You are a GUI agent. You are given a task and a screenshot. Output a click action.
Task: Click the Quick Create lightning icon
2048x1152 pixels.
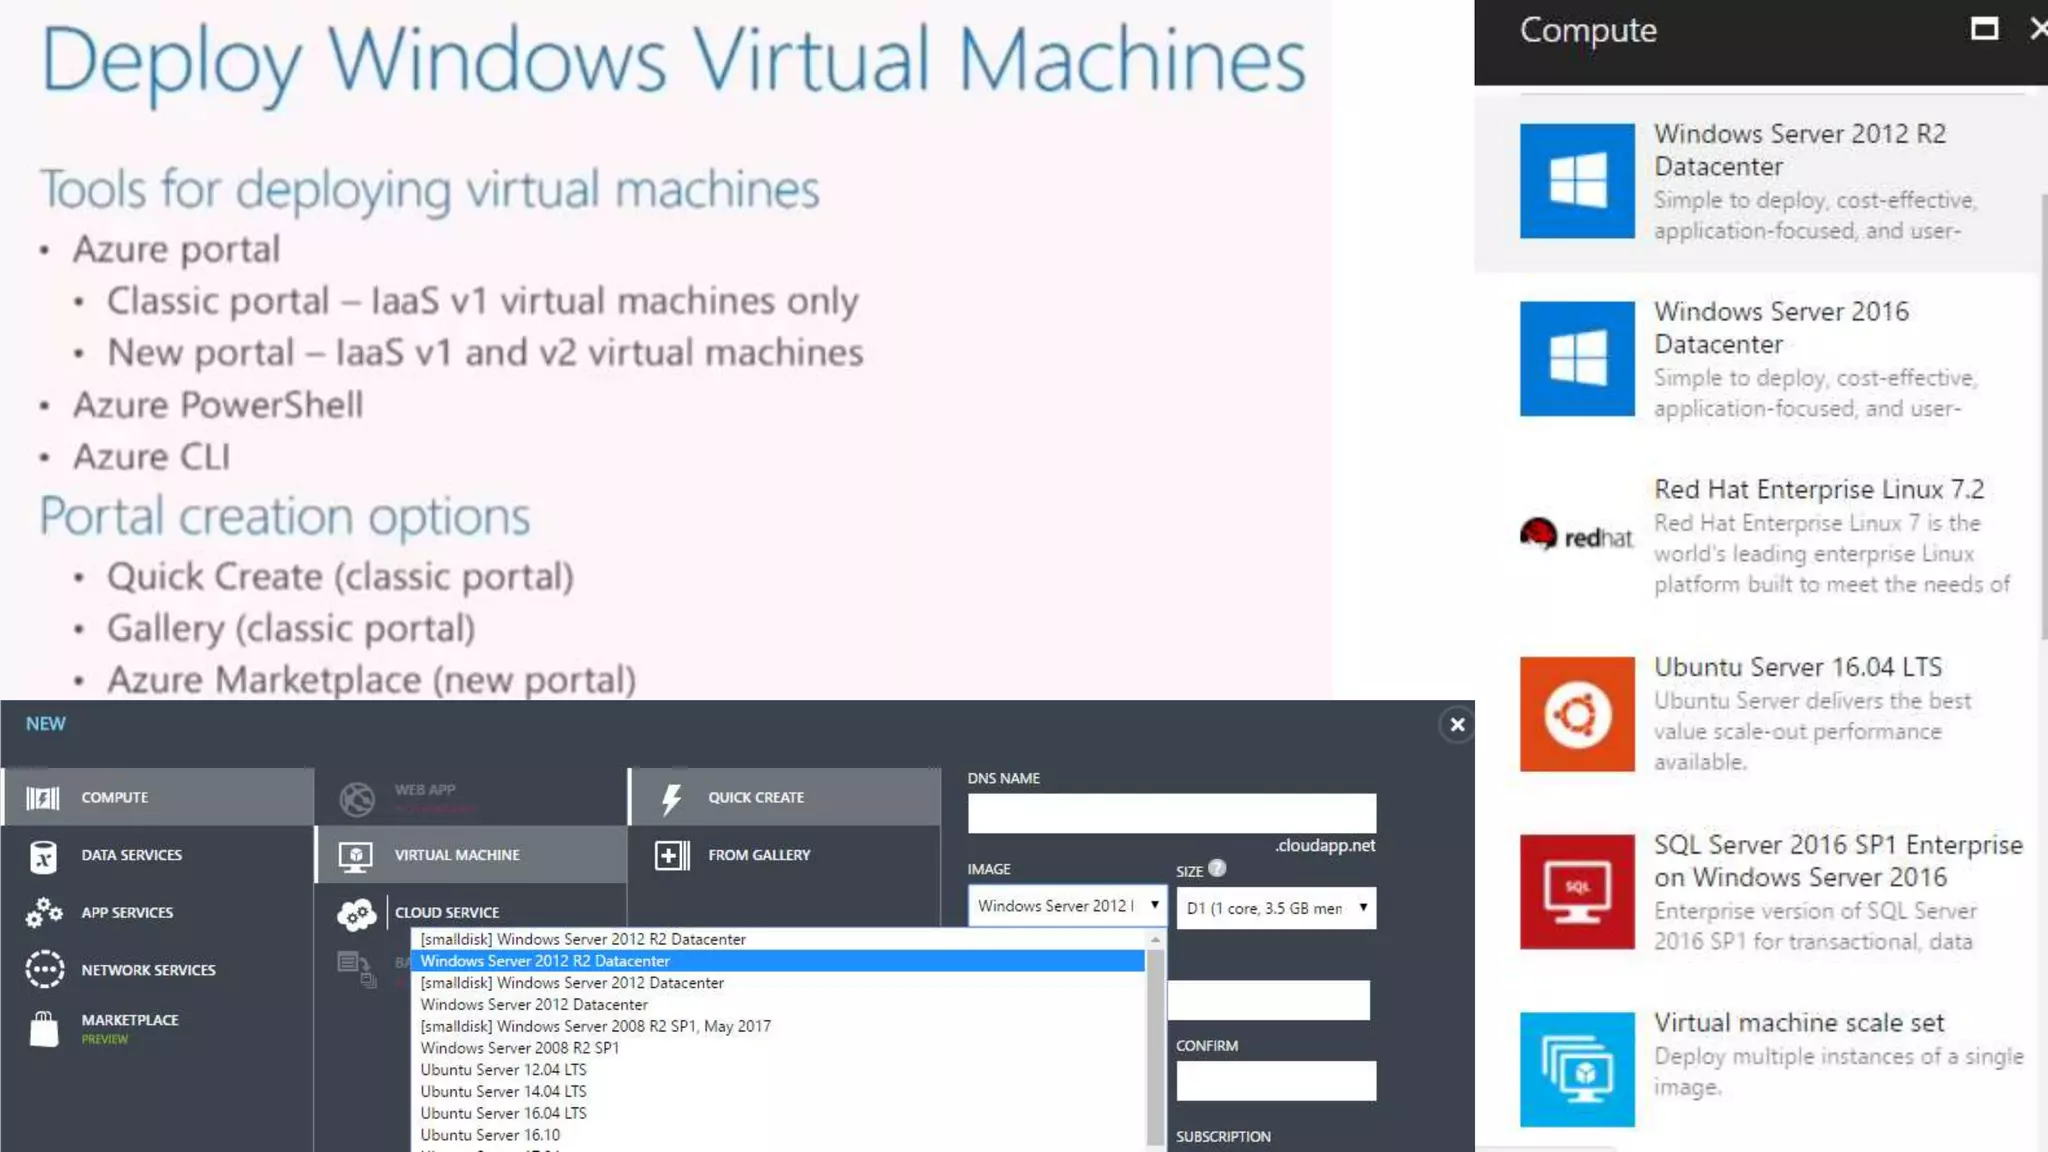pos(672,798)
